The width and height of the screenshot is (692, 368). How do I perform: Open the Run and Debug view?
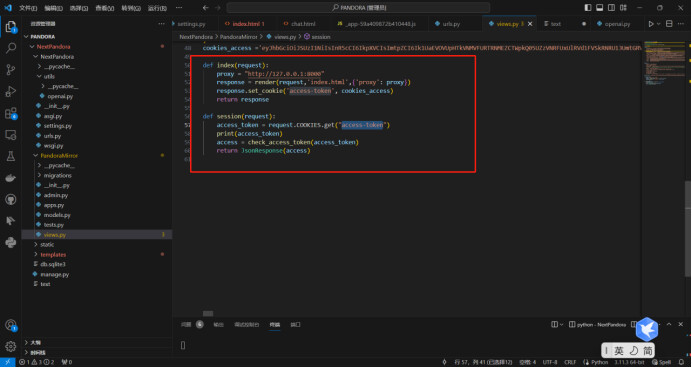[11, 91]
